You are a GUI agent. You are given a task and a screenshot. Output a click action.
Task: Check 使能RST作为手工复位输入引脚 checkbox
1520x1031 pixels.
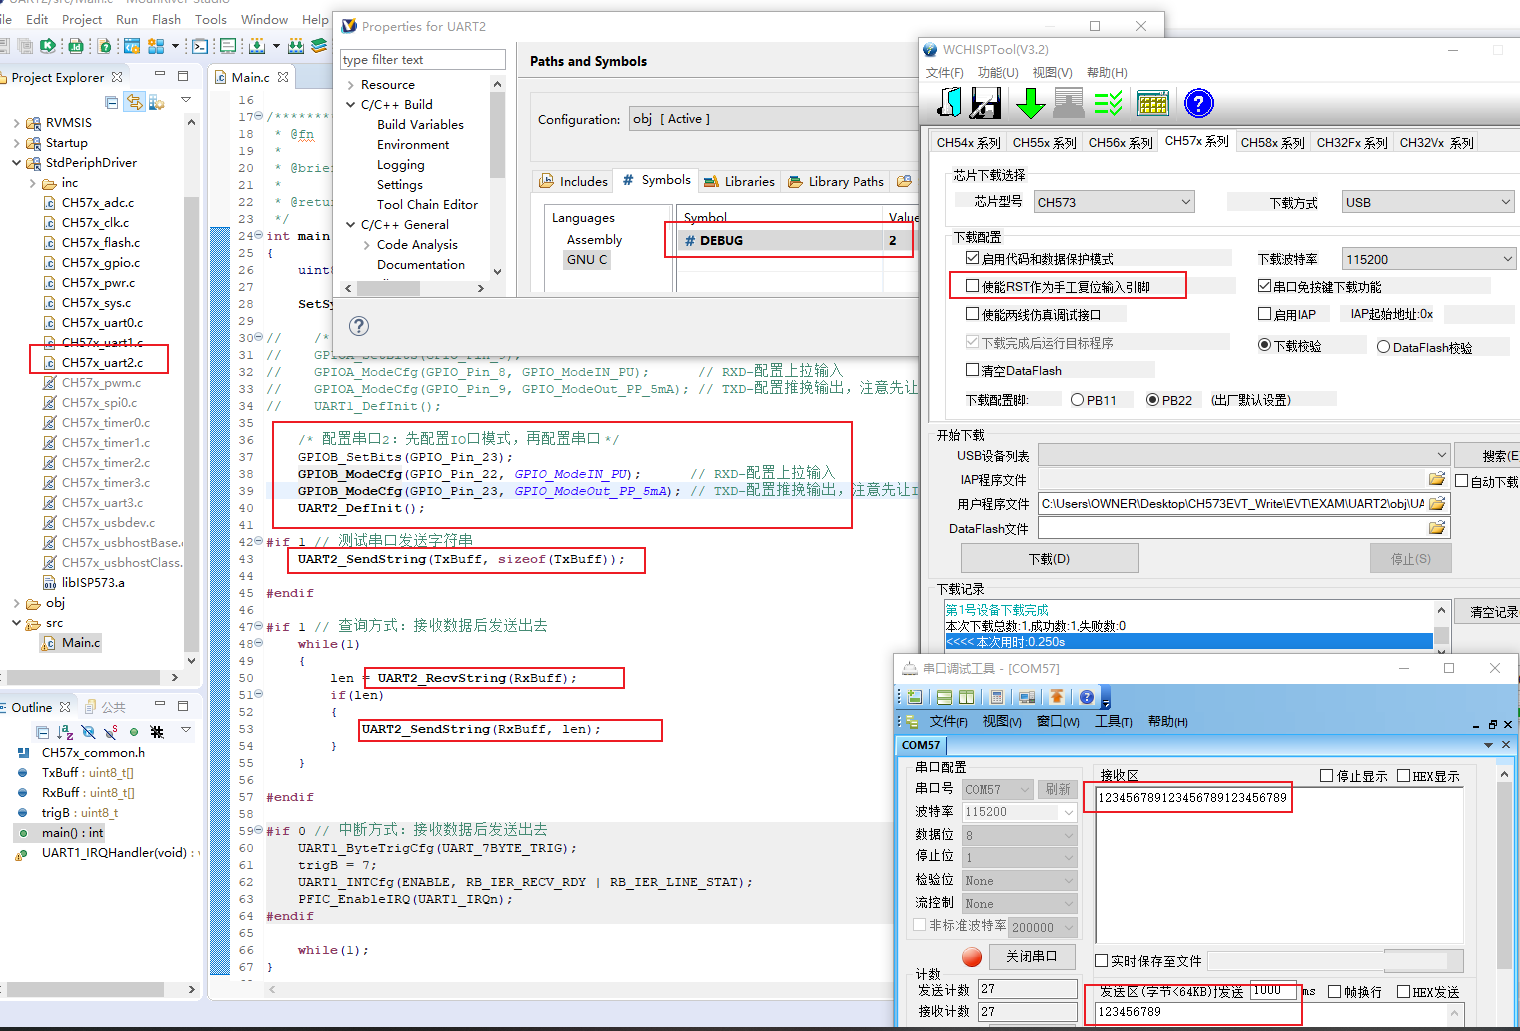(x=972, y=286)
